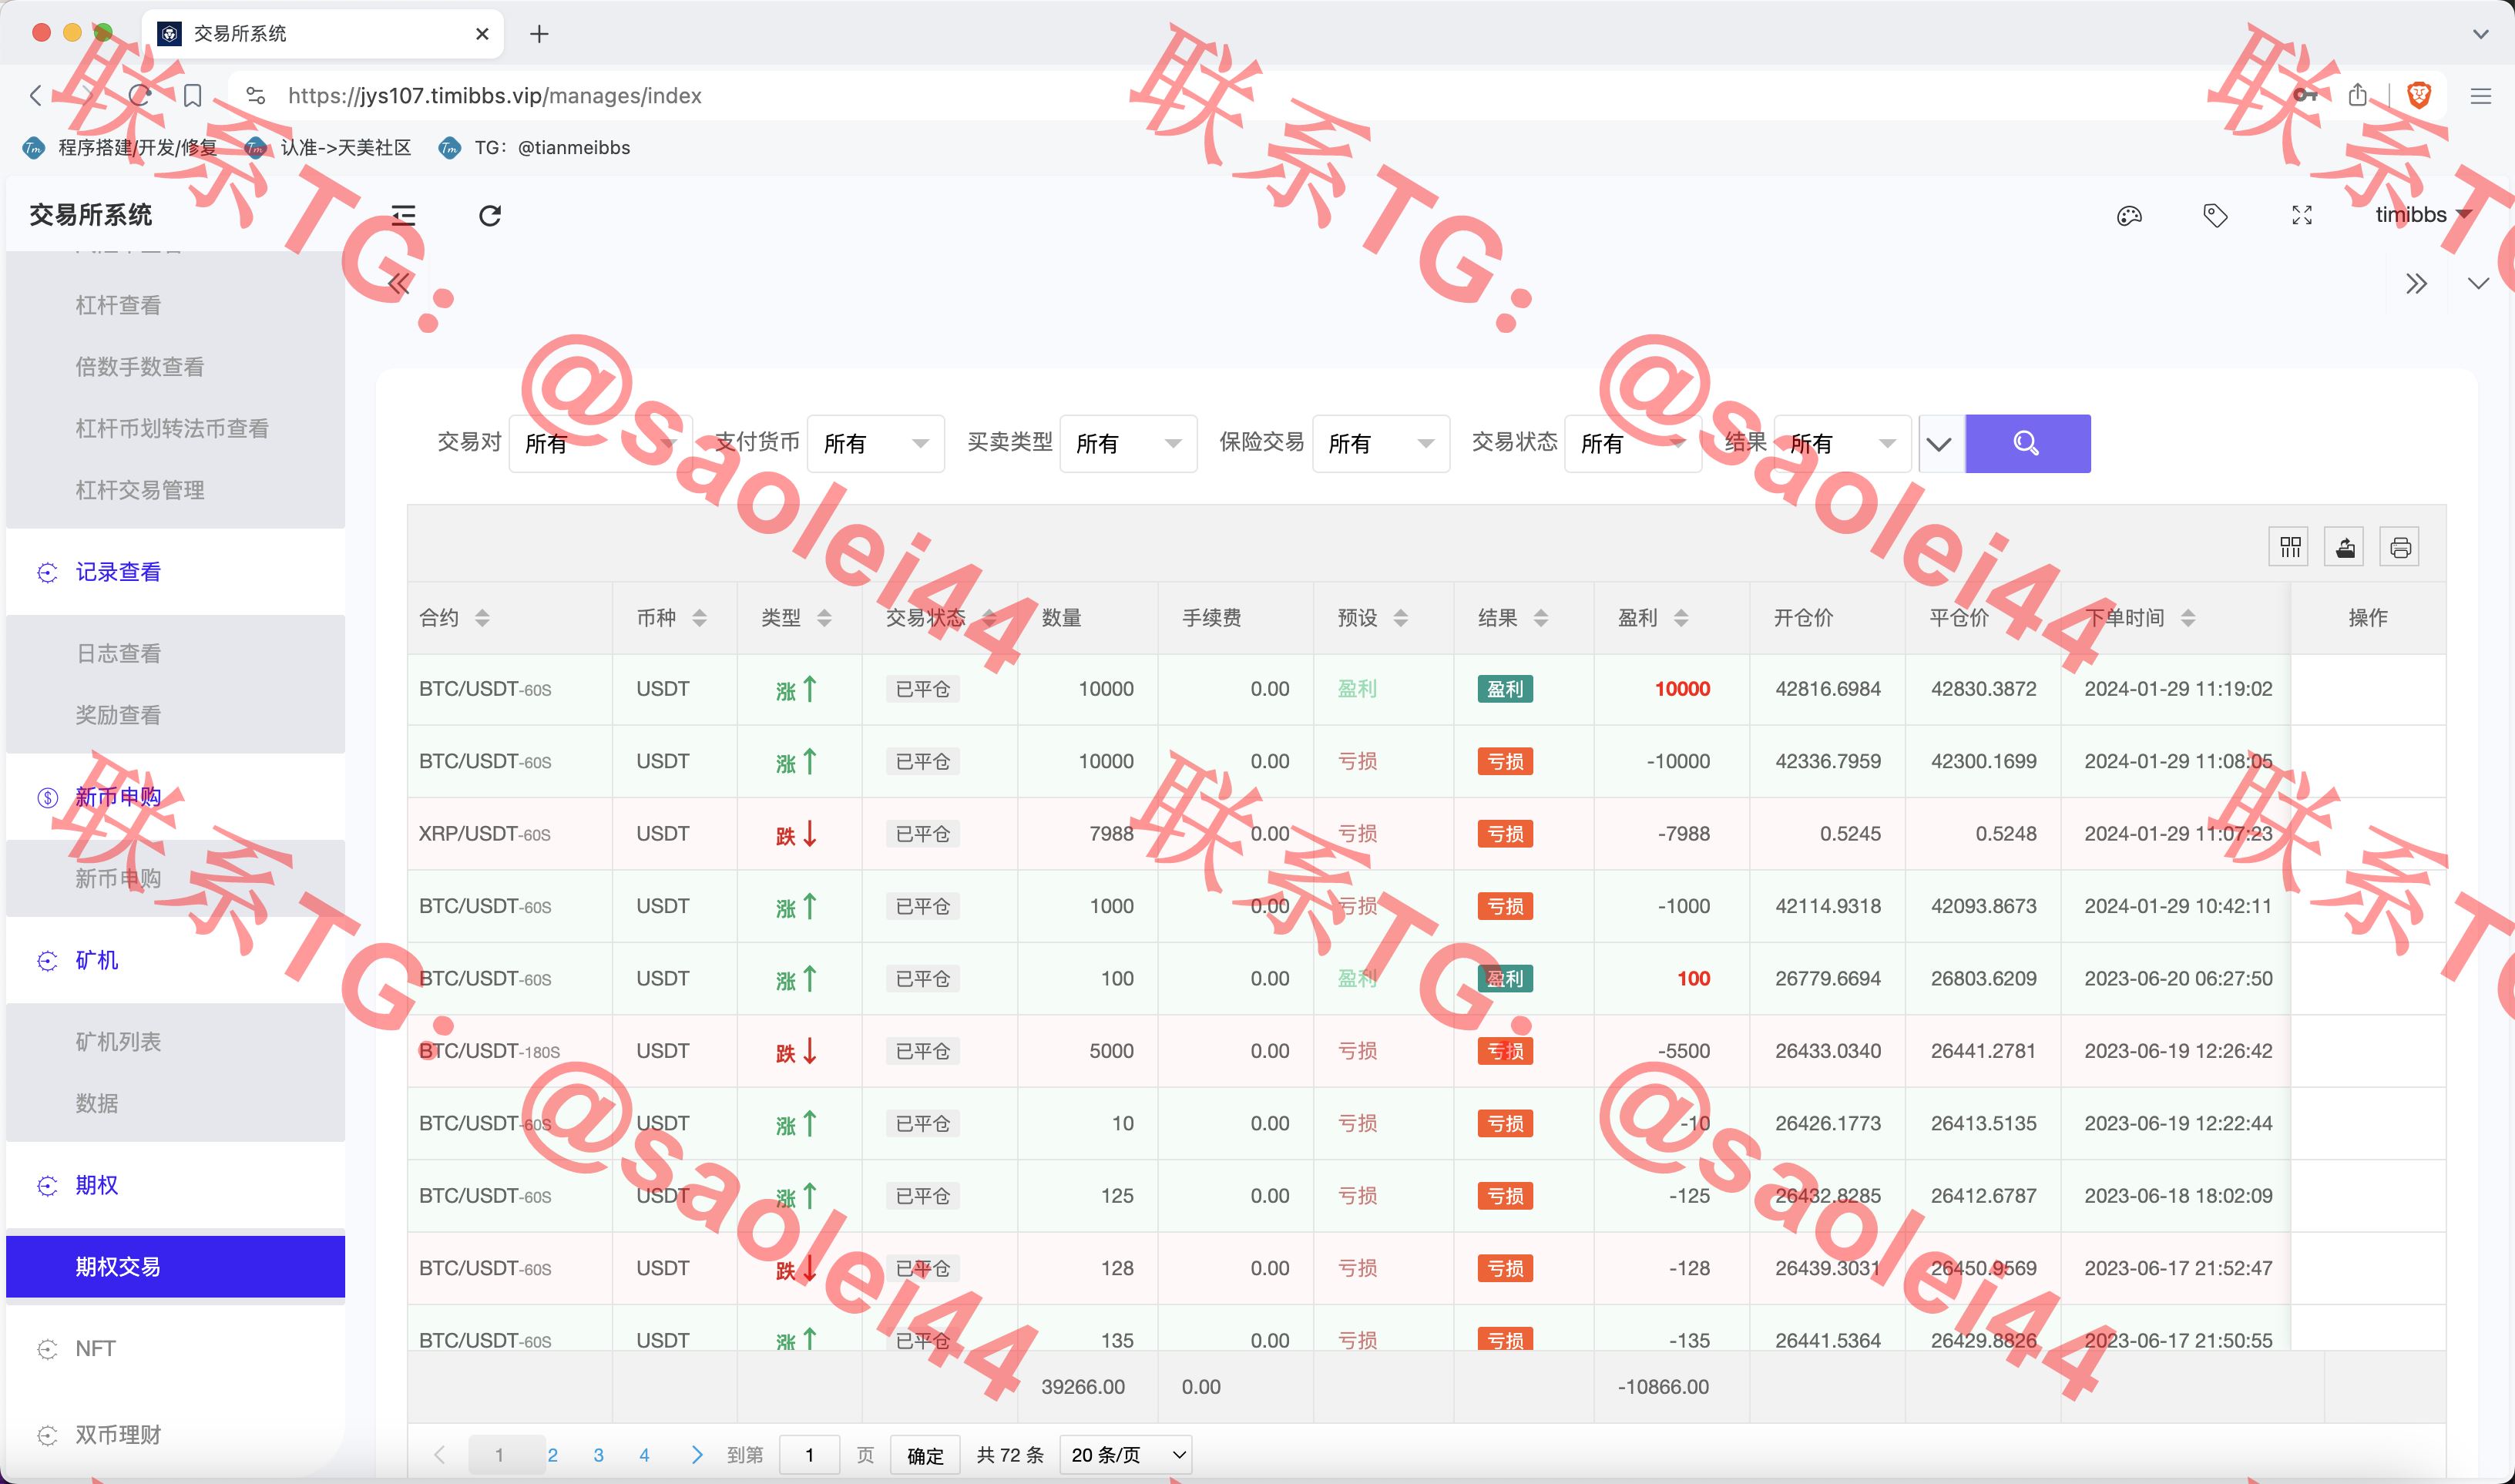Expand 记录查看 menu group
Image resolution: width=2515 pixels, height=1484 pixels.
175,572
